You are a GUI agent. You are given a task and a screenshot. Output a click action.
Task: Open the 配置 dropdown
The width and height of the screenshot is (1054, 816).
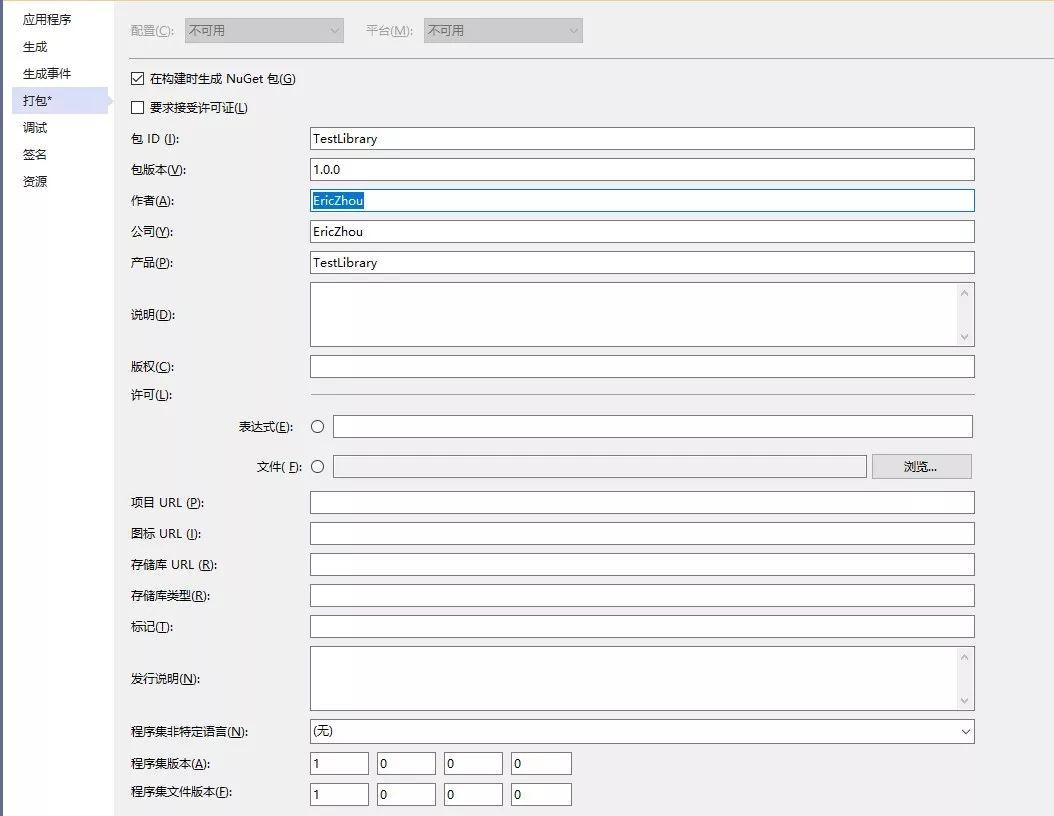pyautogui.click(x=333, y=30)
